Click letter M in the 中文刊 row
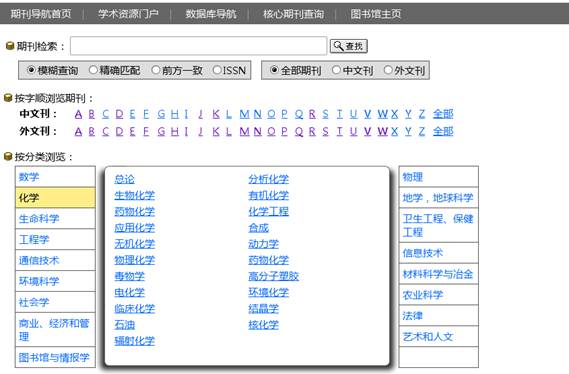 pos(245,114)
